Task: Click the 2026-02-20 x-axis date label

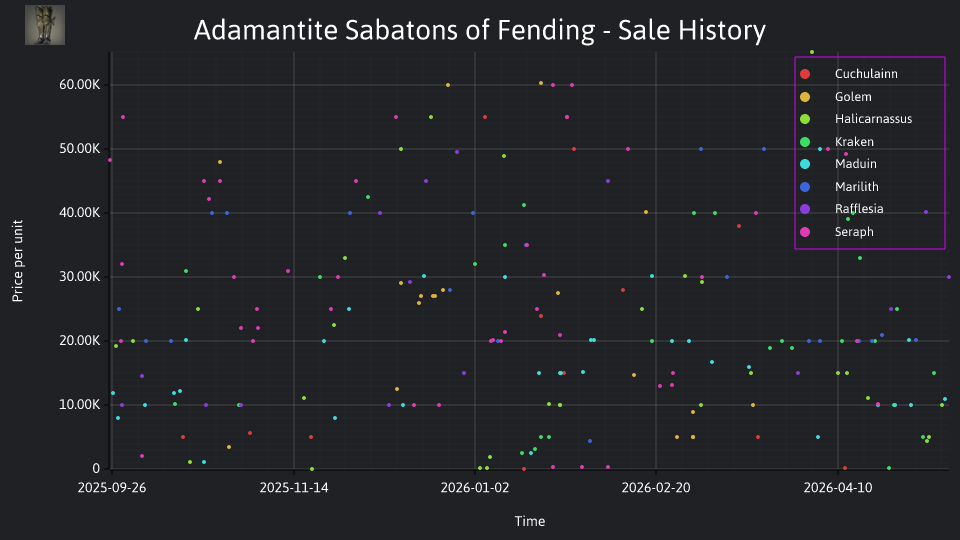Action: click(656, 488)
